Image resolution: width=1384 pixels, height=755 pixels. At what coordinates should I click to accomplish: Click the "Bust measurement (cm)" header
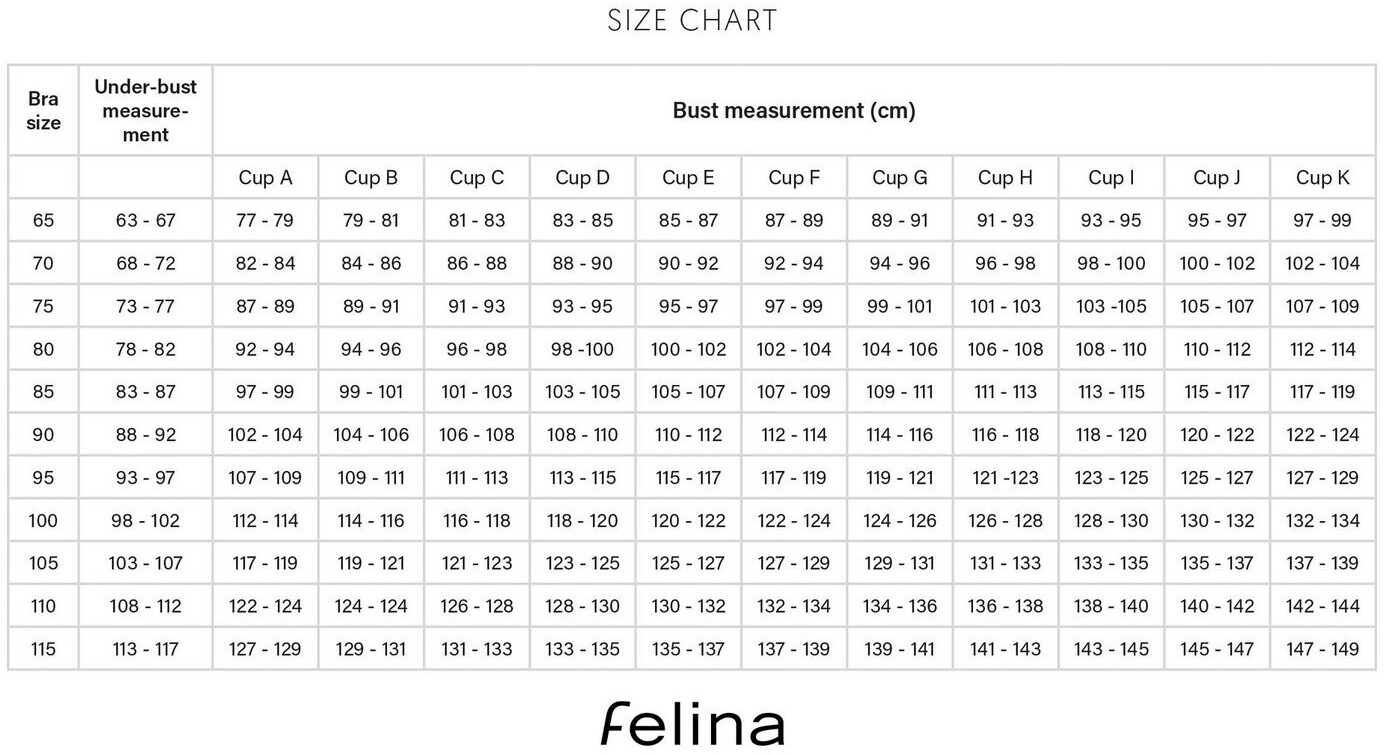tap(794, 111)
